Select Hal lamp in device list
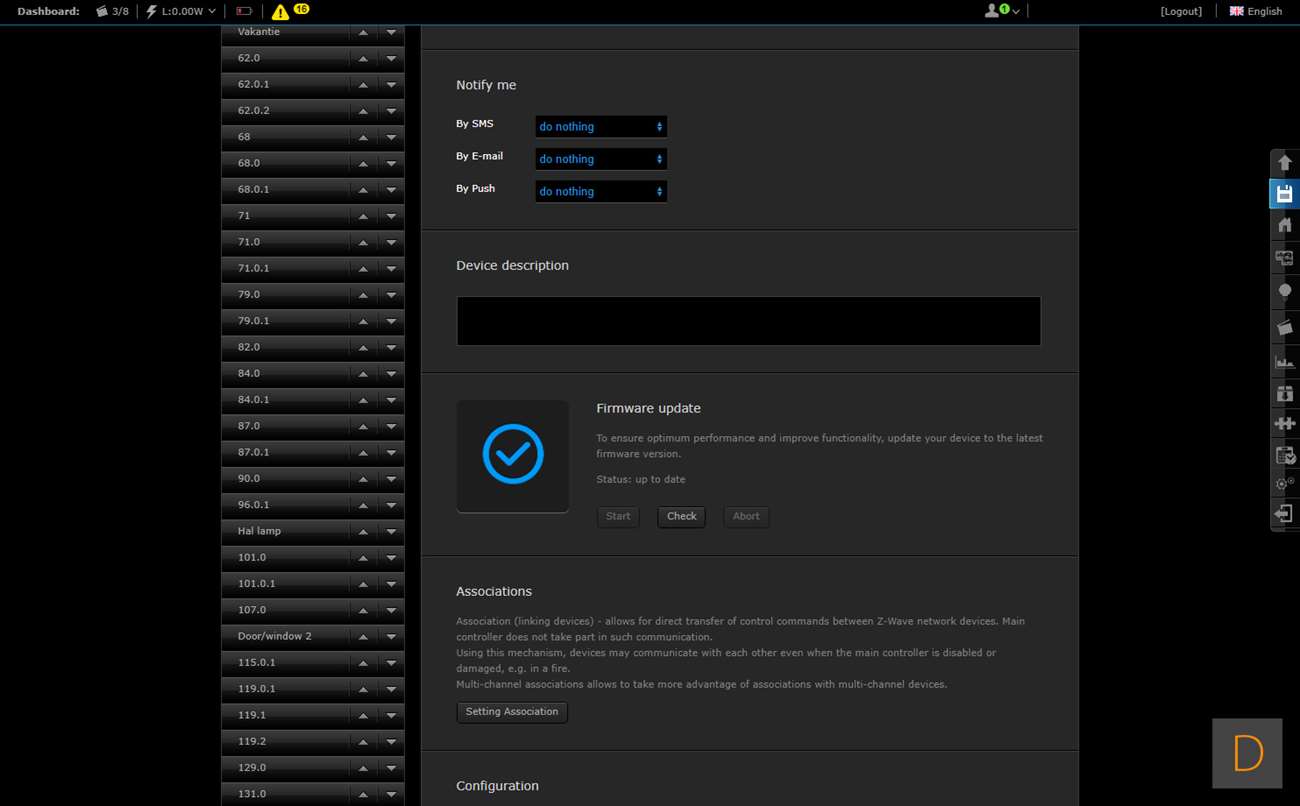1300x806 pixels. point(285,531)
